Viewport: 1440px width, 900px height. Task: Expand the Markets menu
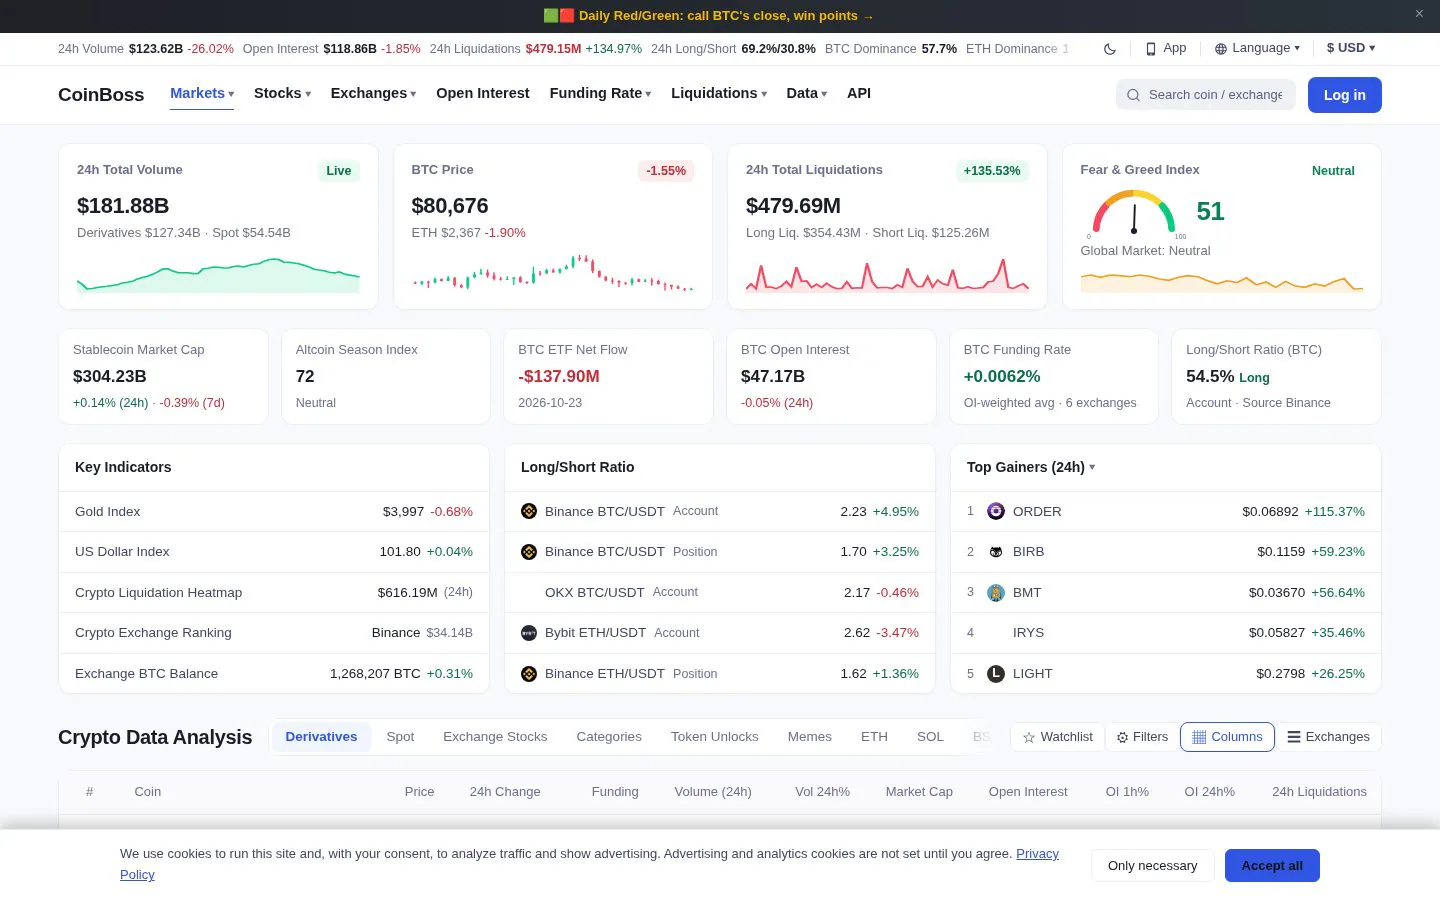(x=202, y=93)
